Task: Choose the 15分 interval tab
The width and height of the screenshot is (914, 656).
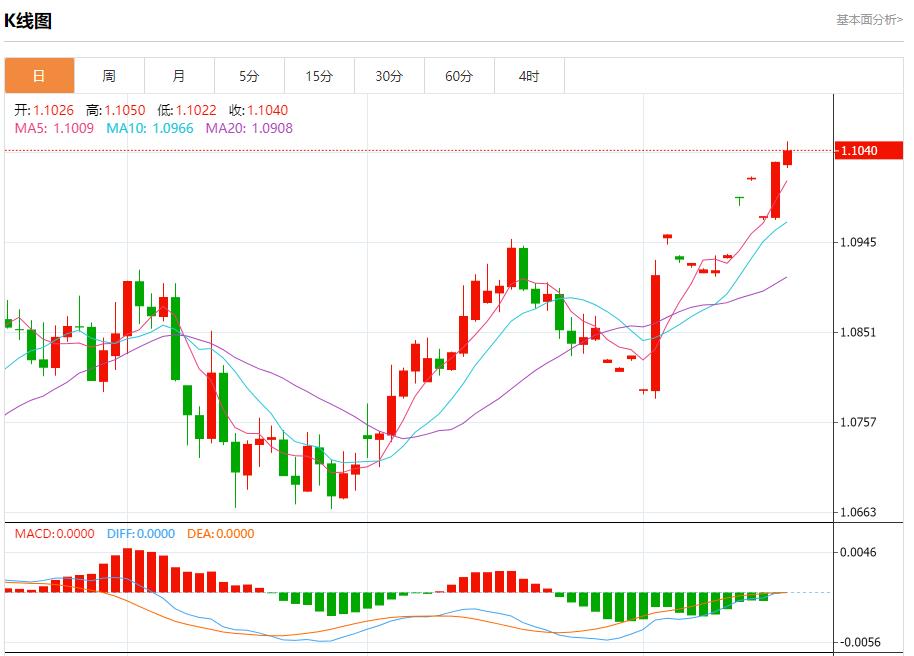Action: pyautogui.click(x=319, y=76)
